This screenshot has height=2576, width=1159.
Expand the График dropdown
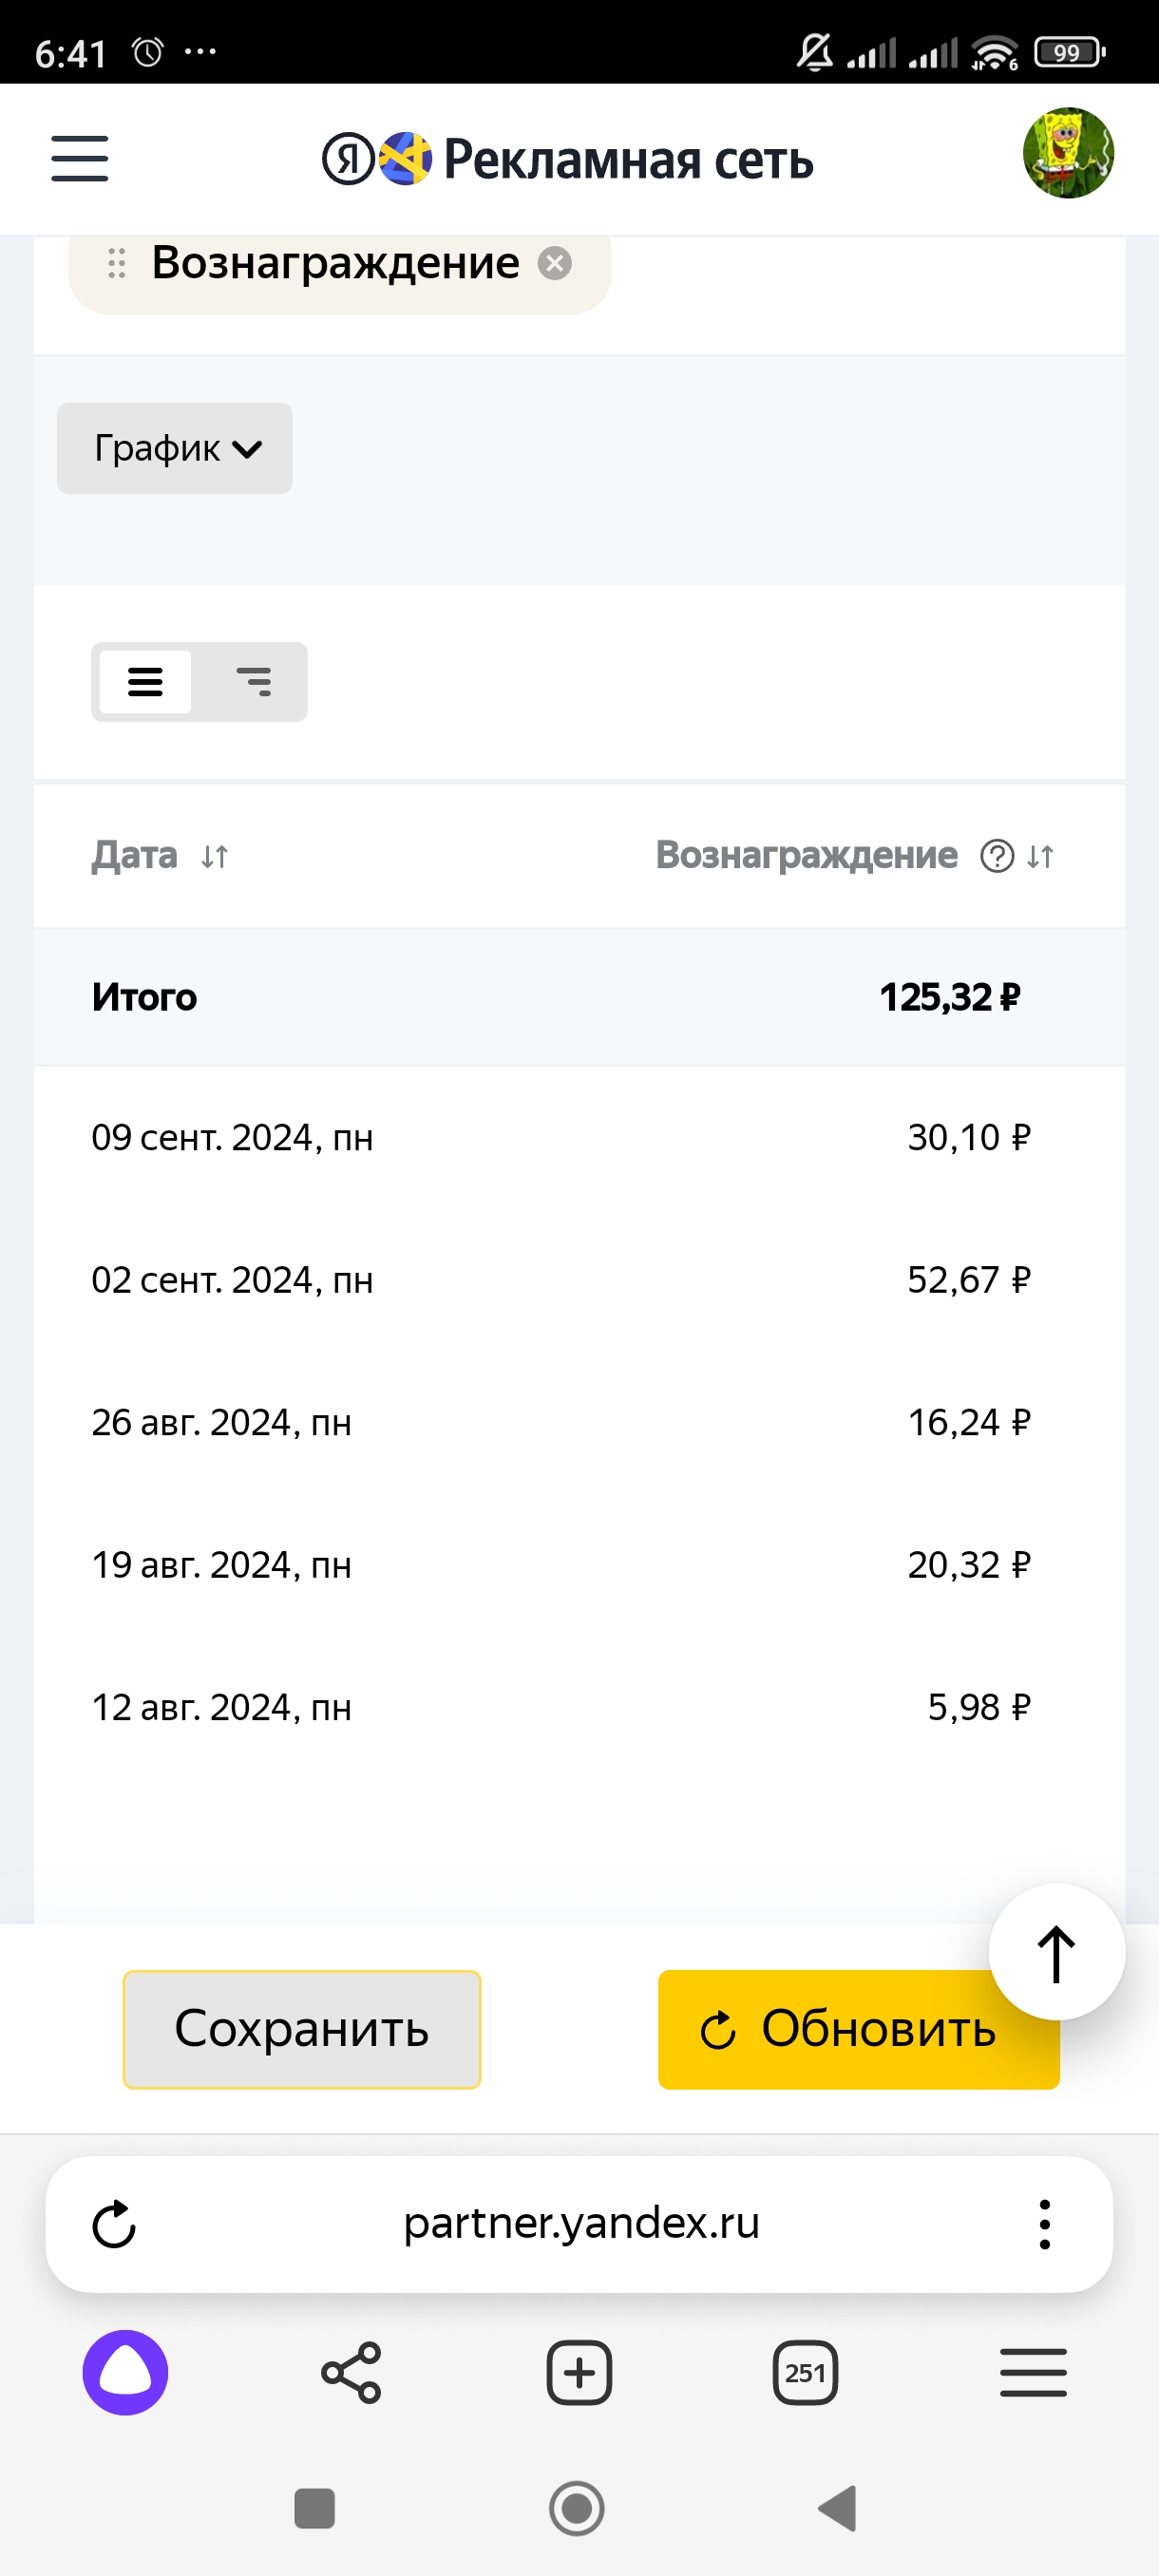coord(175,448)
